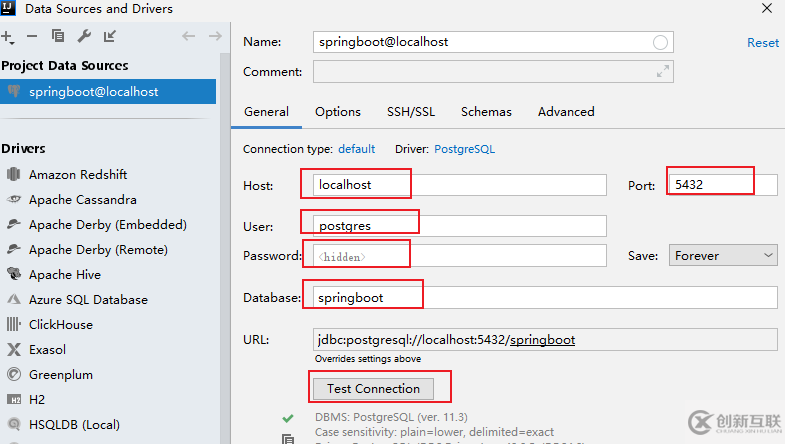Screen dimensions: 785x444
Task: Open the Schemas tab
Action: pos(486,112)
